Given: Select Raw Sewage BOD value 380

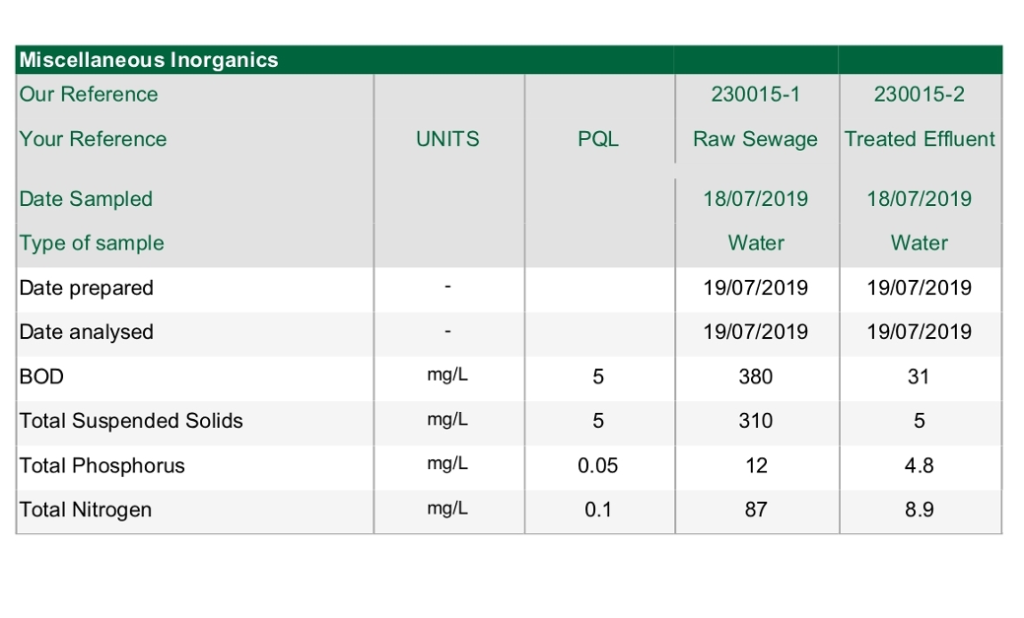Looking at the screenshot, I should click(x=755, y=377).
